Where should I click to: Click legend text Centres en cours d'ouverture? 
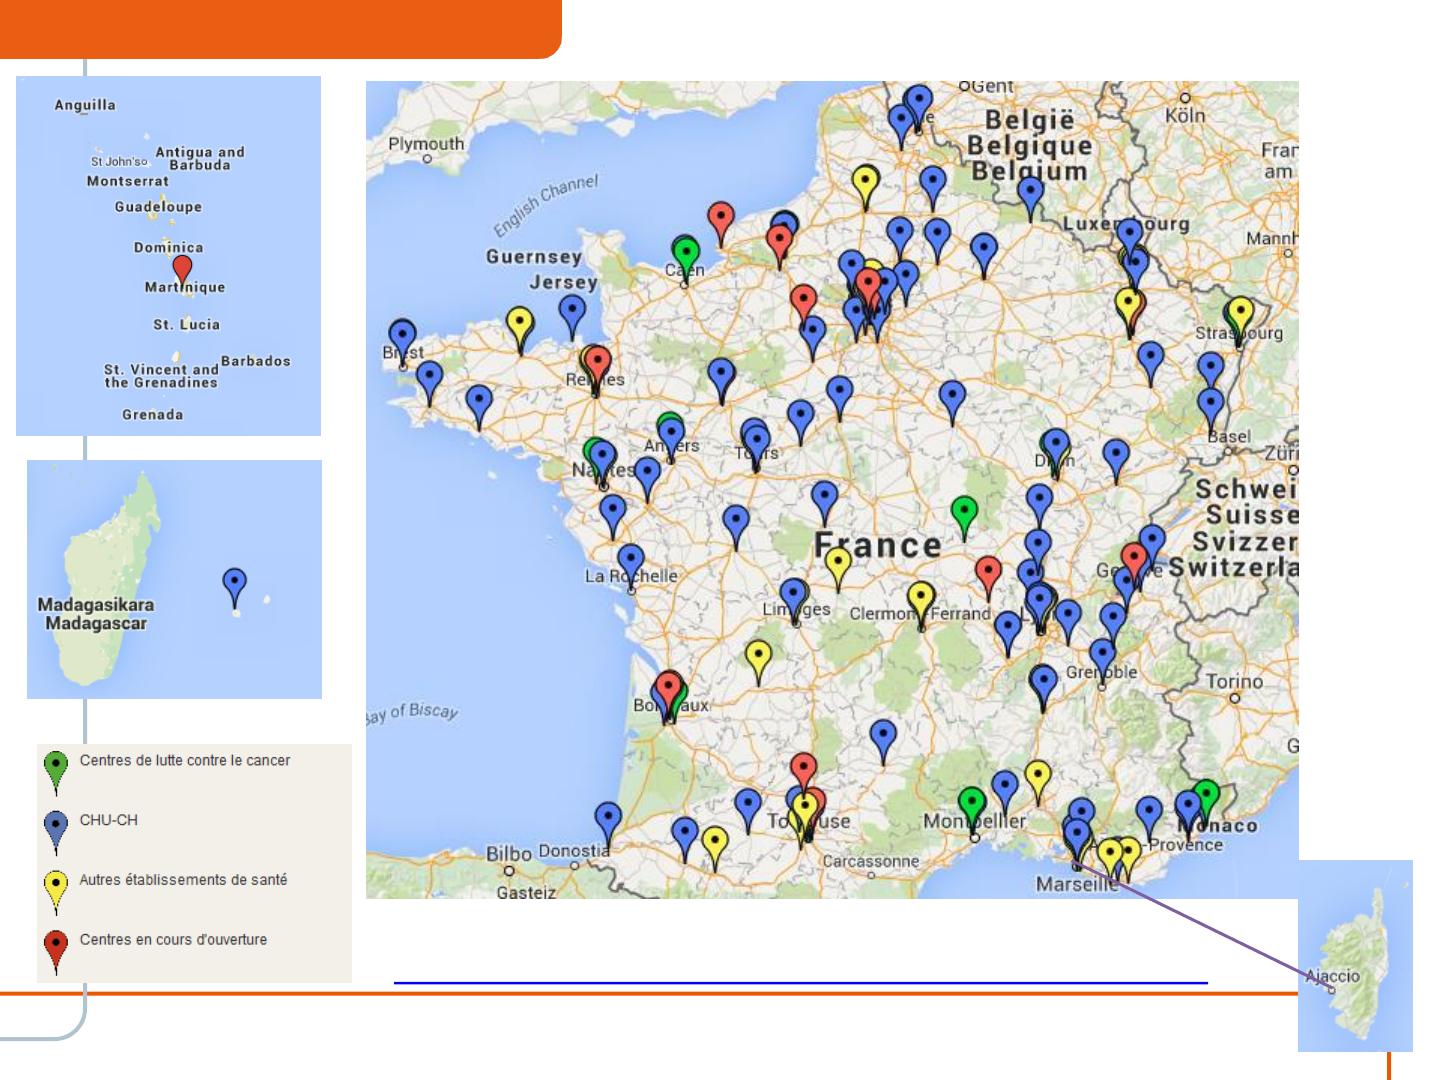(173, 940)
